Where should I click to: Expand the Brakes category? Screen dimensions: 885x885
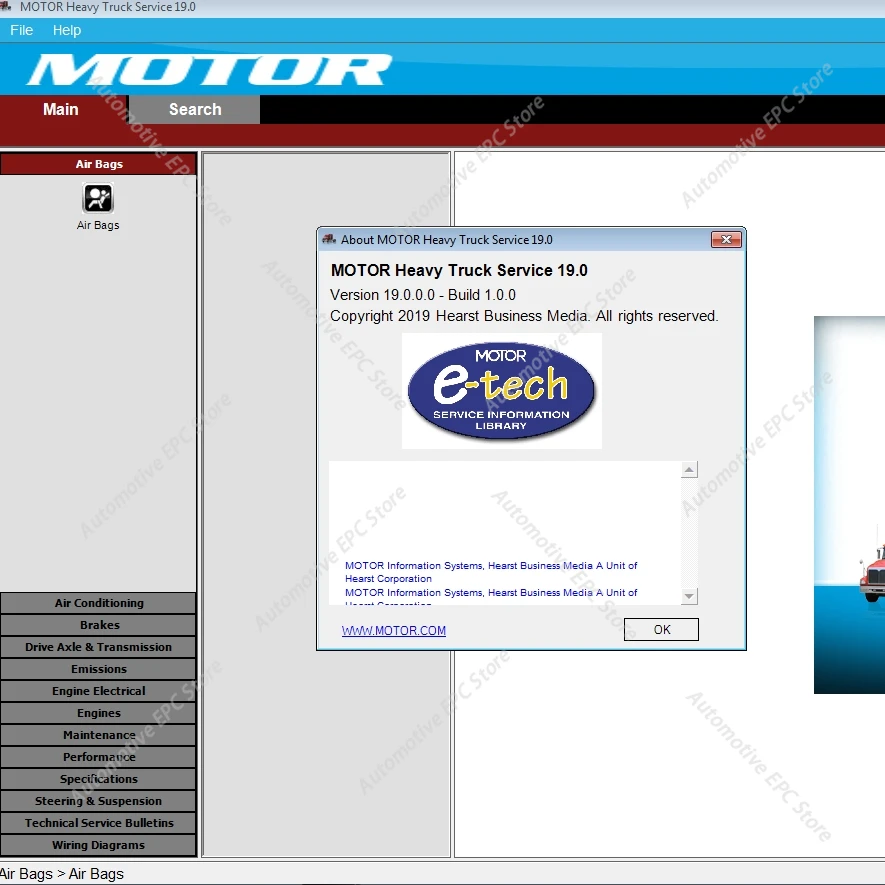coord(99,625)
